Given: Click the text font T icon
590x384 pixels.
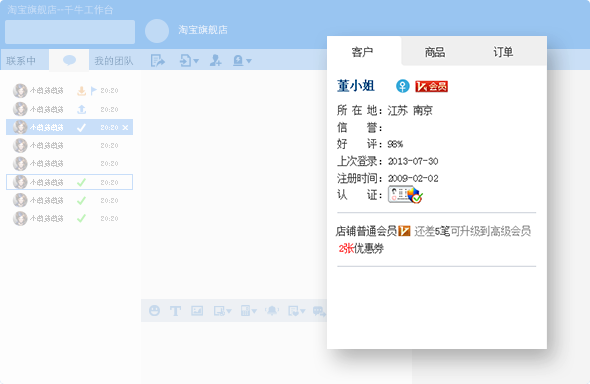Looking at the screenshot, I should pyautogui.click(x=175, y=311).
